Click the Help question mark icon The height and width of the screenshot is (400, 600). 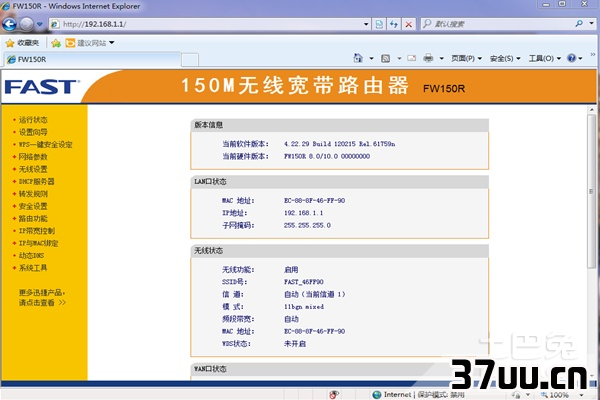[x=572, y=58]
